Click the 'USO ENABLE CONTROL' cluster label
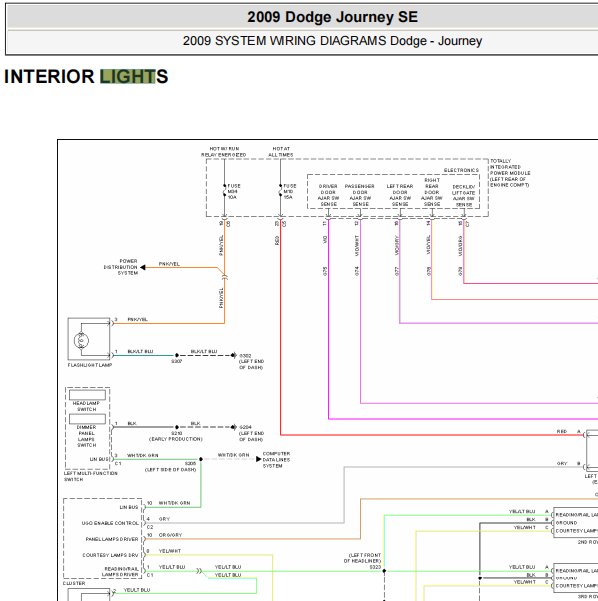 [110, 523]
